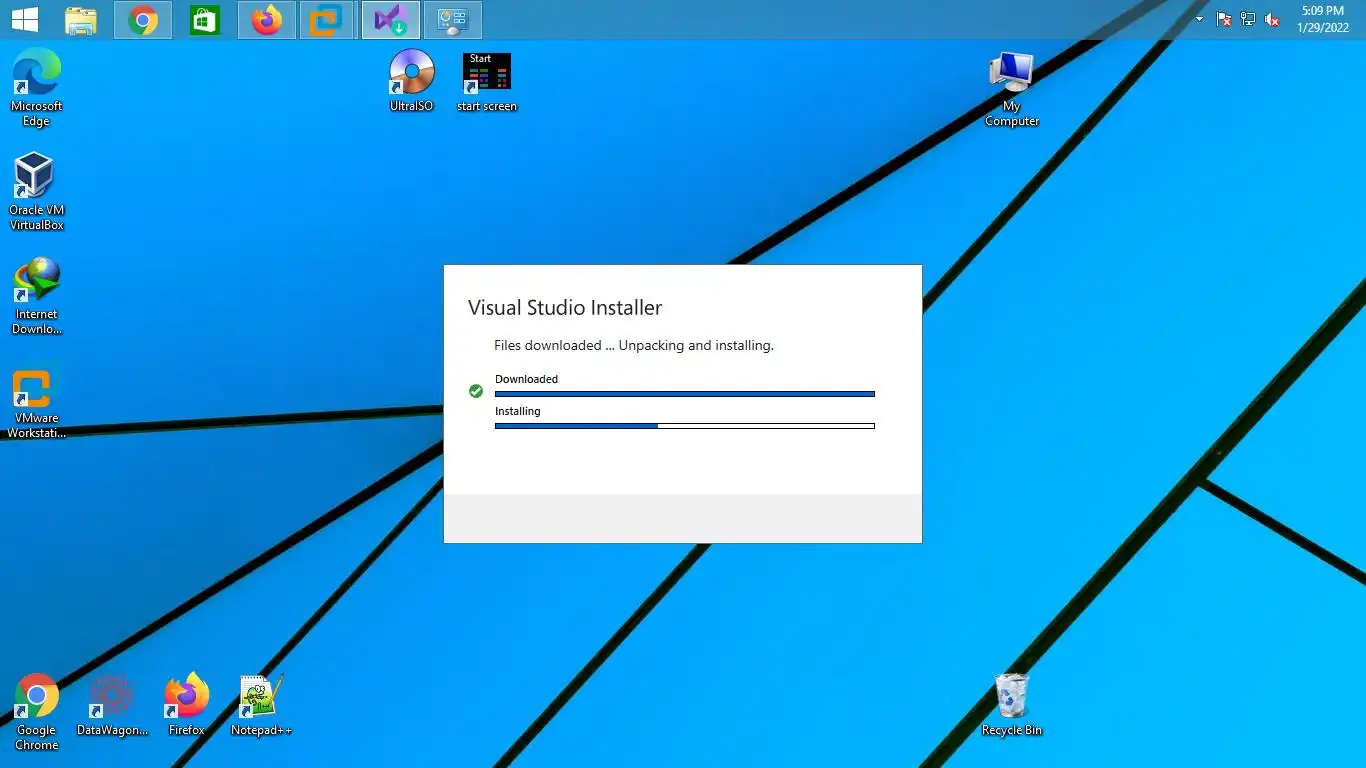Click the 'Downloaded' label

526,379
